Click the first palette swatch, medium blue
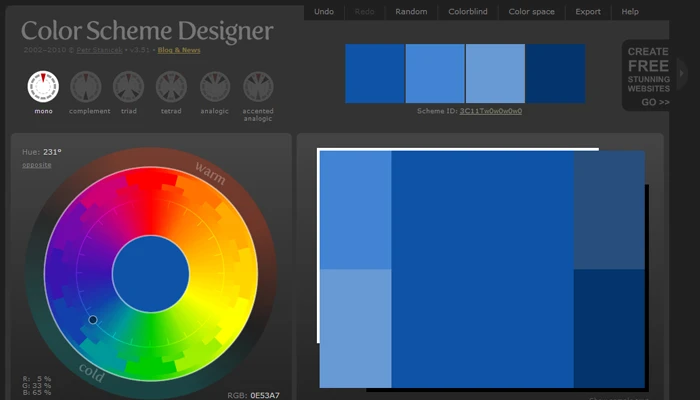Image resolution: width=700 pixels, height=400 pixels. pyautogui.click(x=375, y=74)
